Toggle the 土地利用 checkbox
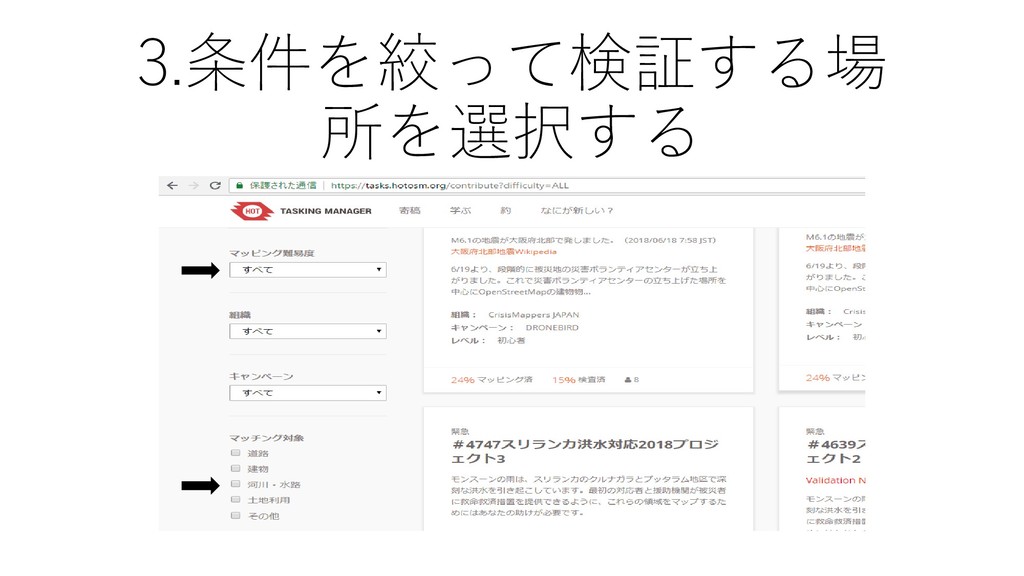 tap(235, 500)
